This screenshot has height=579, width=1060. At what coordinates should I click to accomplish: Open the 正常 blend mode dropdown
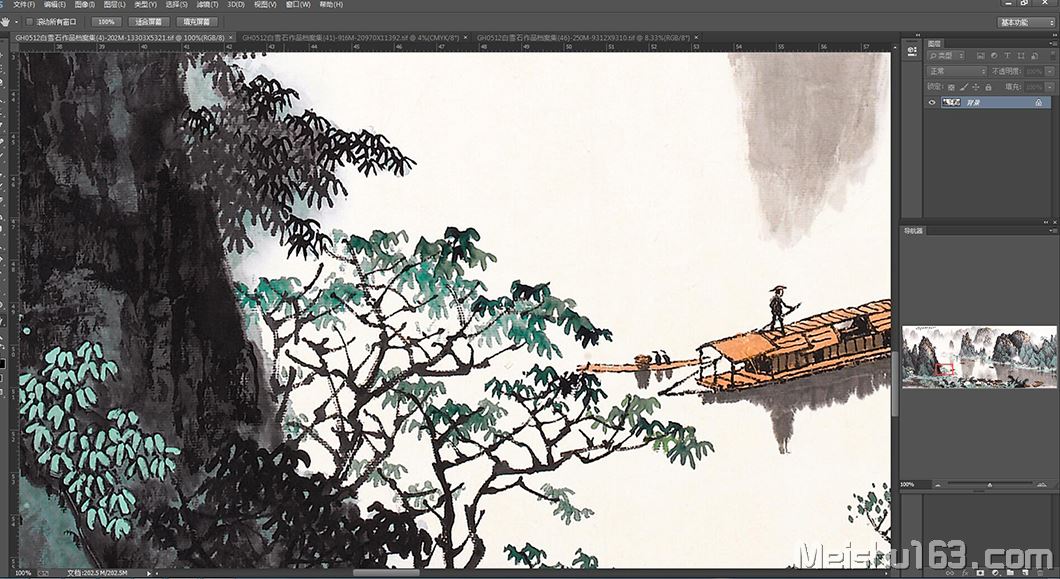(957, 71)
